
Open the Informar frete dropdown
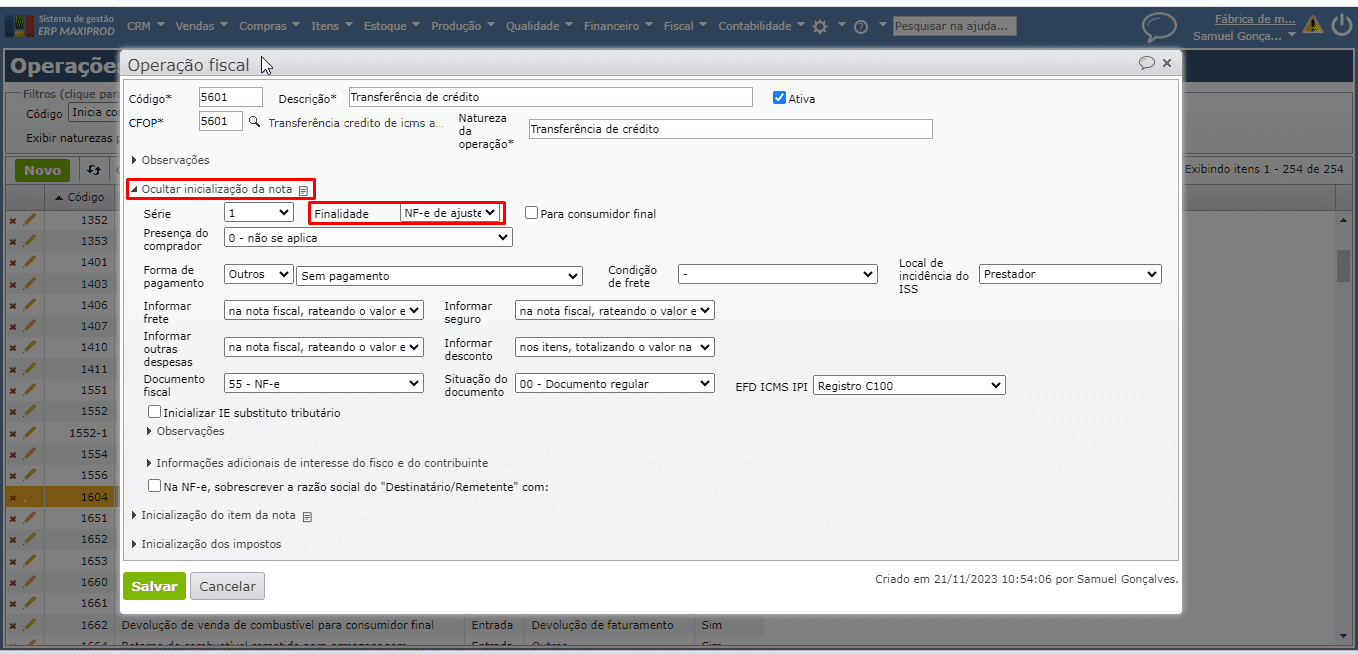[324, 311]
